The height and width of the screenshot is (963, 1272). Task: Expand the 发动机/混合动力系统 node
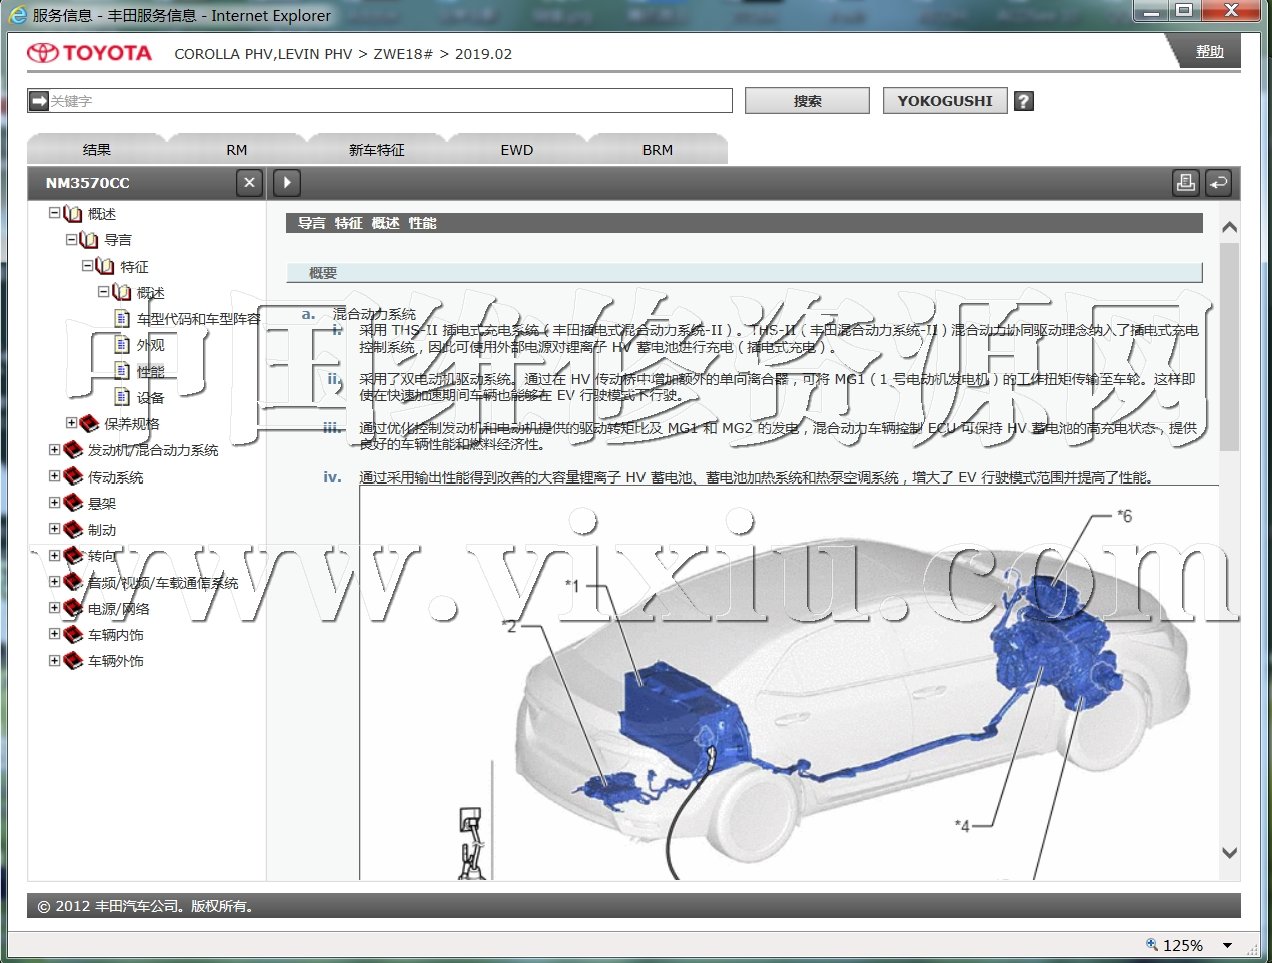click(x=55, y=450)
